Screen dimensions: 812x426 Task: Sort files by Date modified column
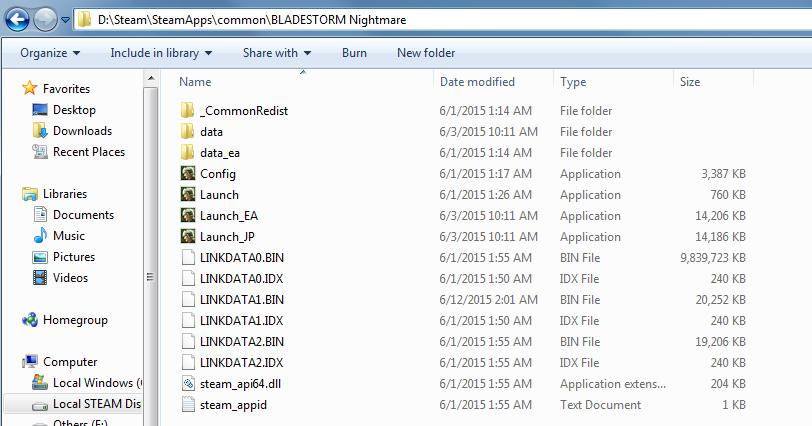[x=477, y=82]
